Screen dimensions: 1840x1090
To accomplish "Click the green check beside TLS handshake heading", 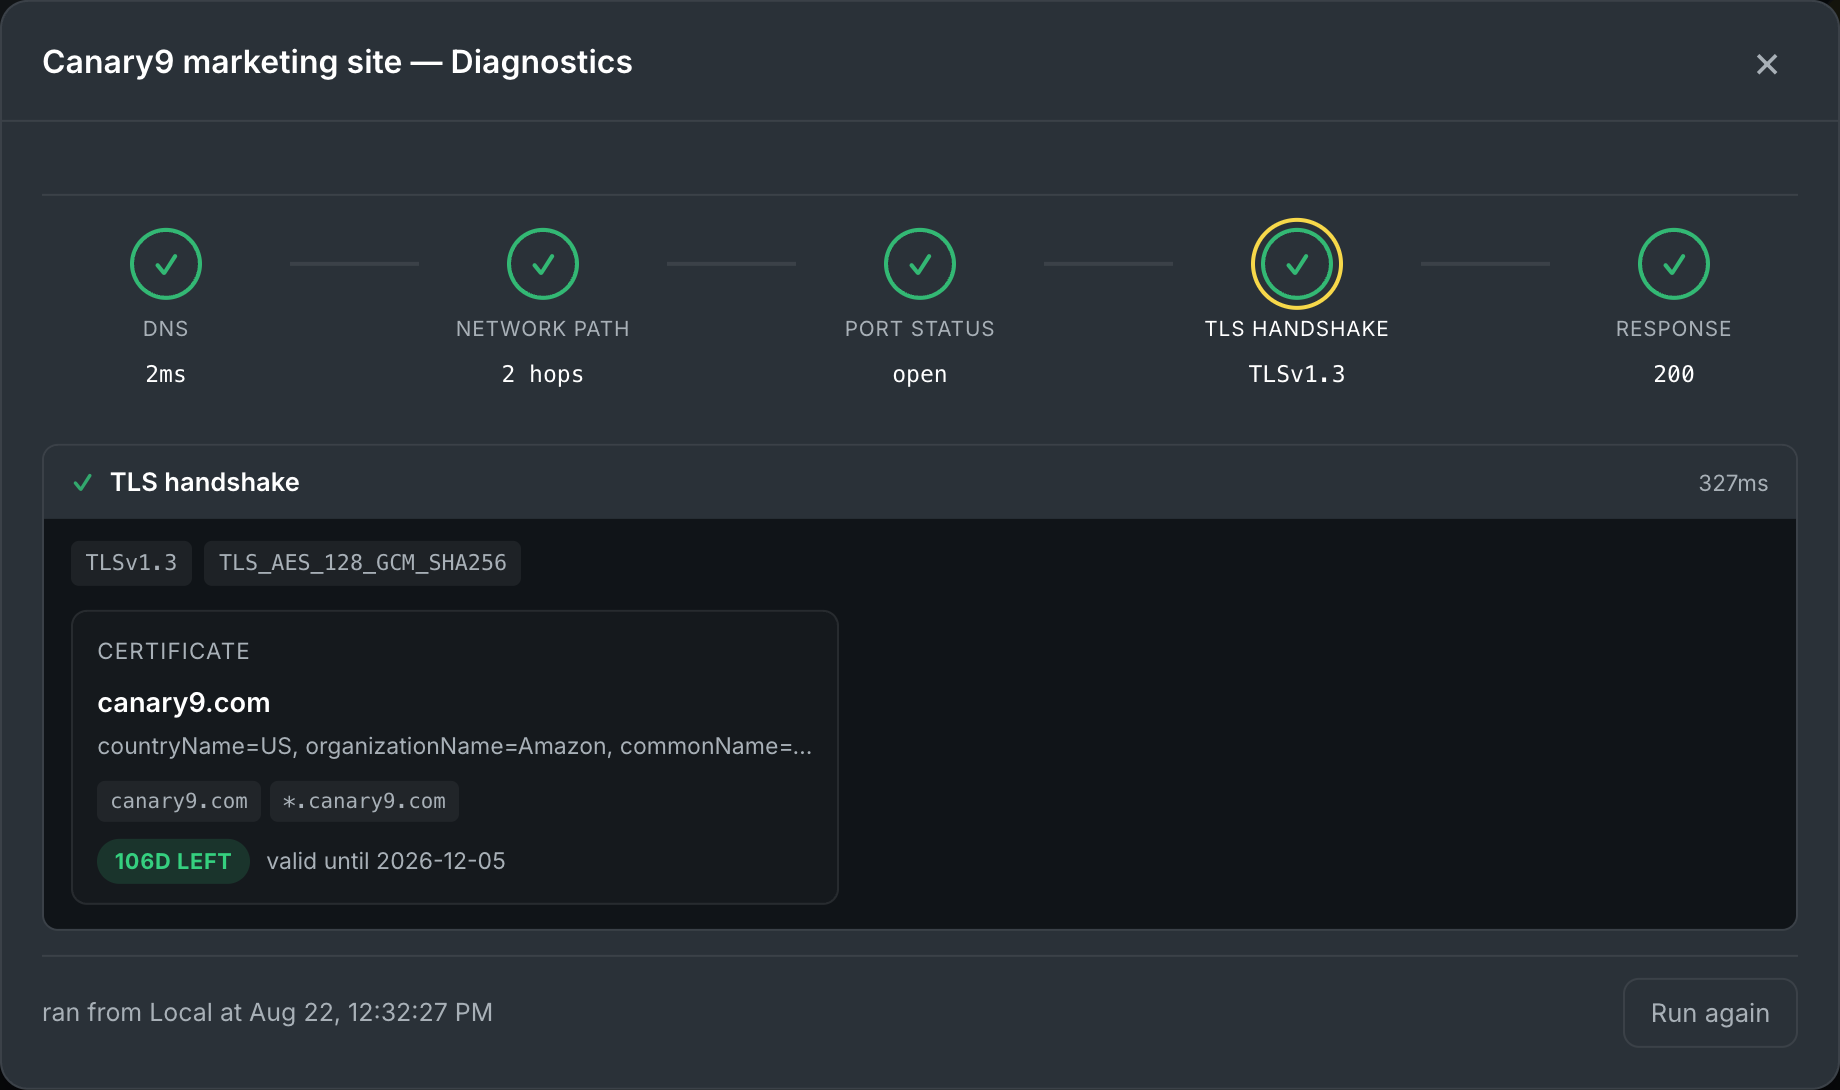I will (x=83, y=483).
